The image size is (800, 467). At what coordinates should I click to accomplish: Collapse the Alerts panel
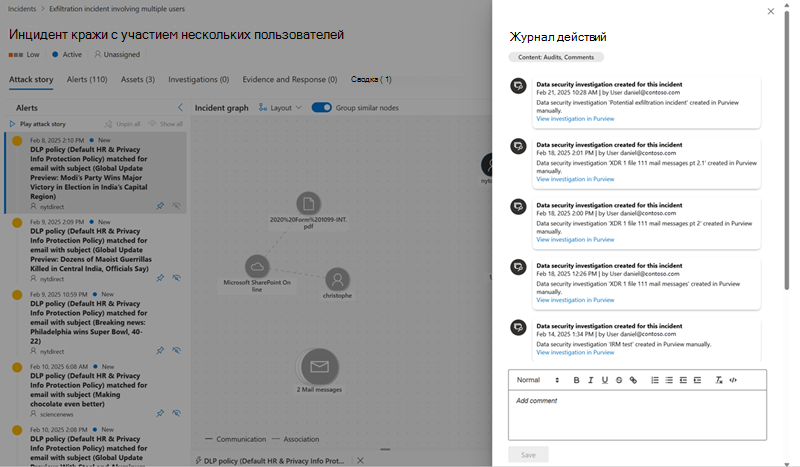point(180,107)
